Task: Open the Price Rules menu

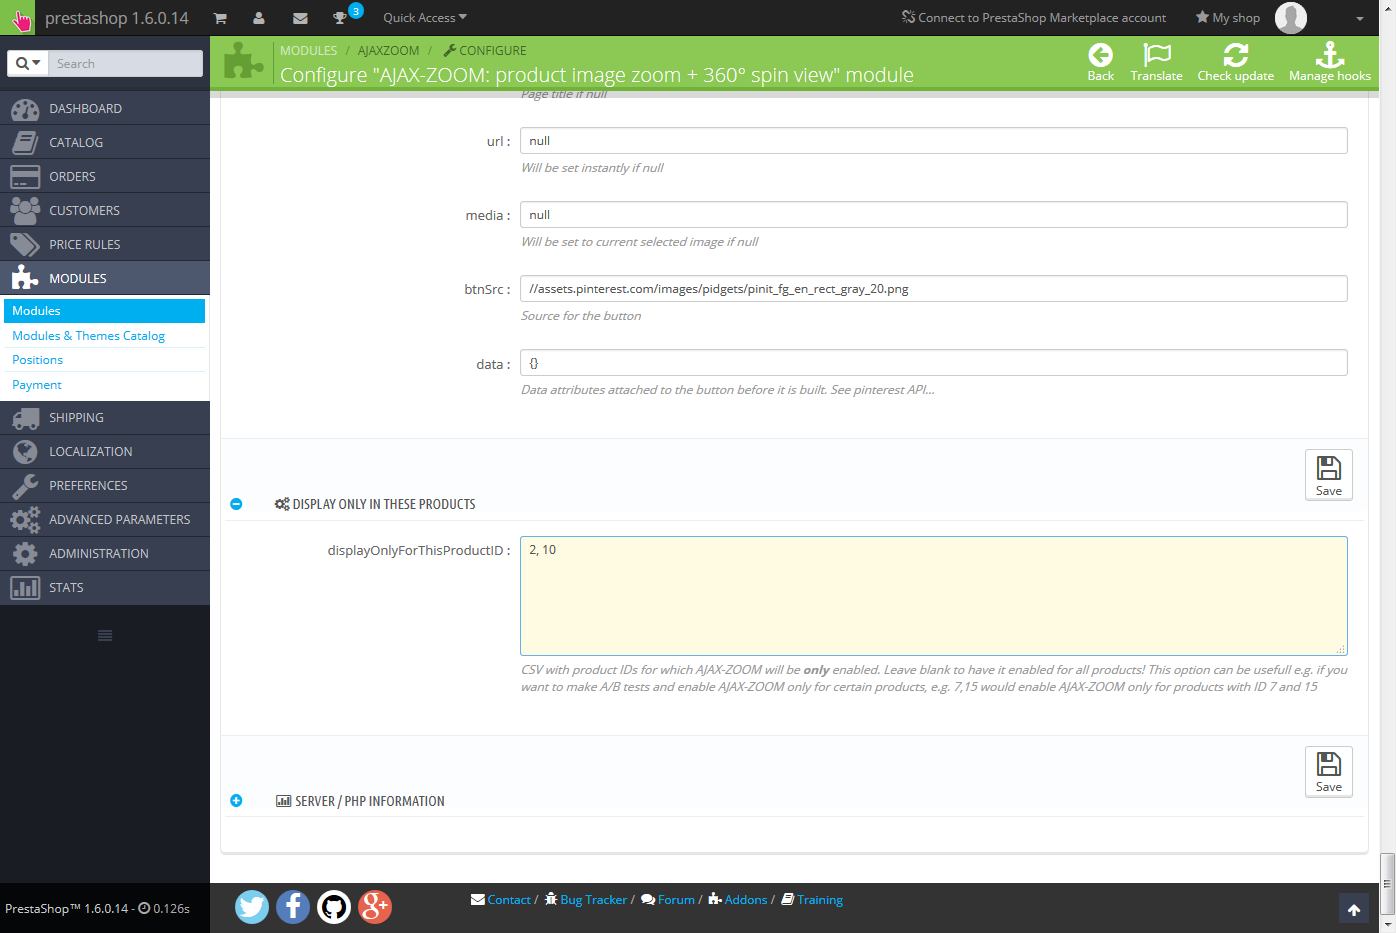Action: click(x=105, y=244)
